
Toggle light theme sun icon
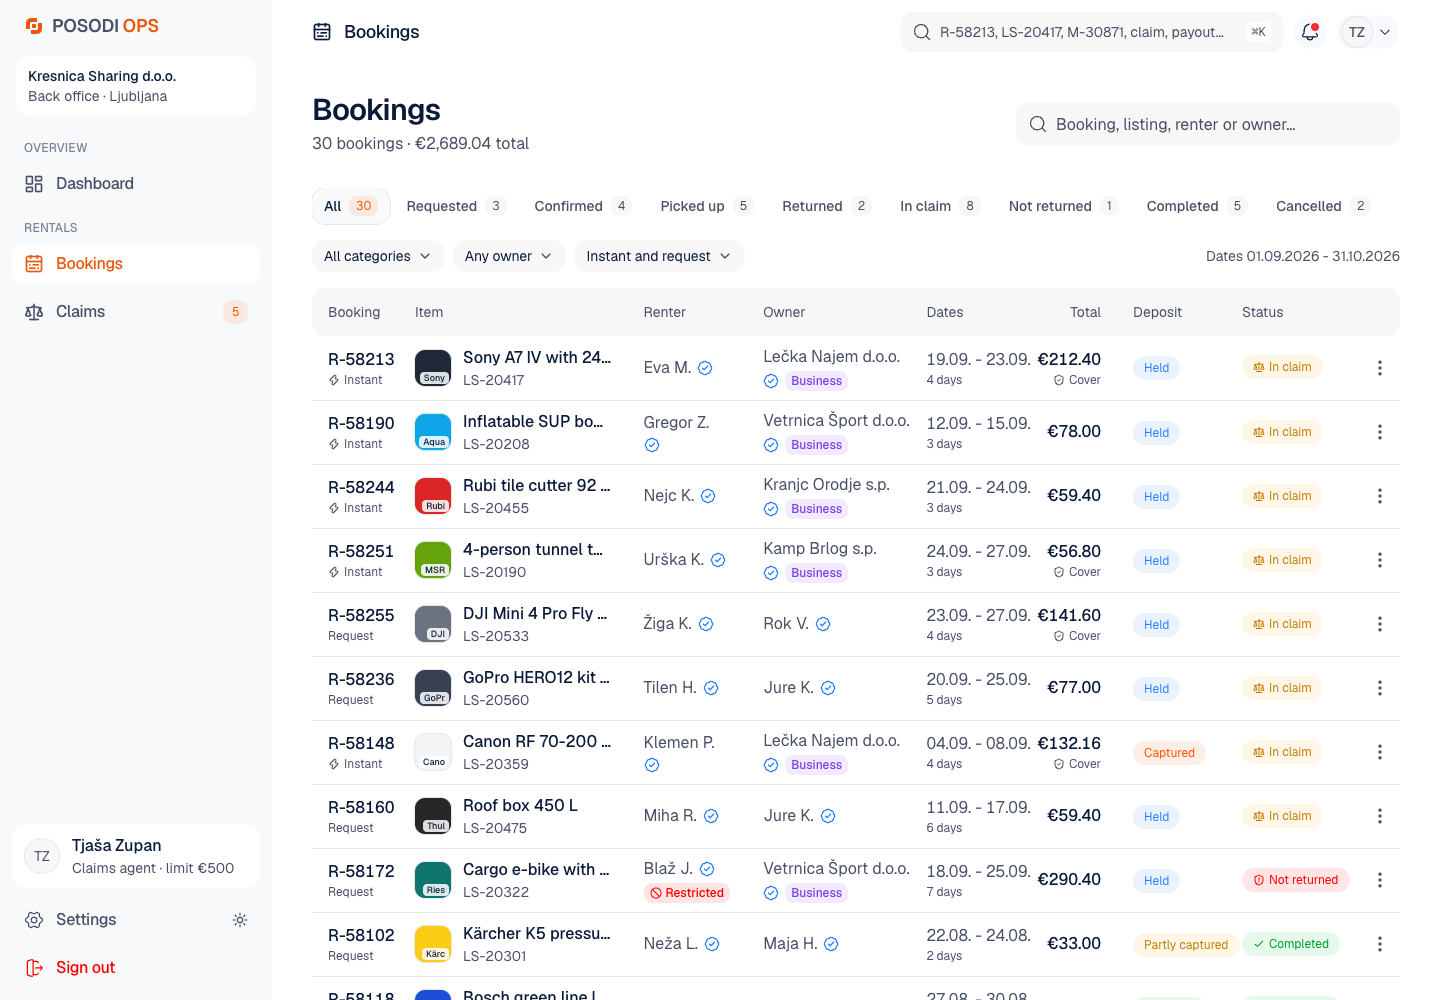click(240, 920)
